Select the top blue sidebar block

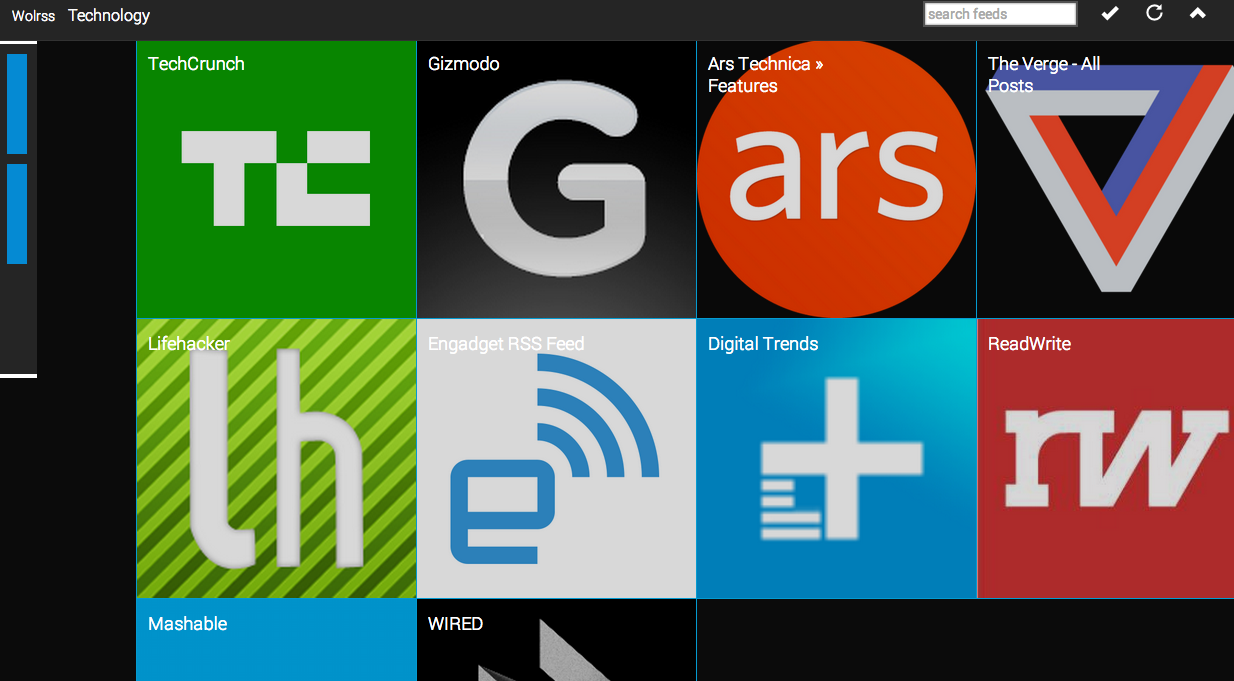click(17, 104)
